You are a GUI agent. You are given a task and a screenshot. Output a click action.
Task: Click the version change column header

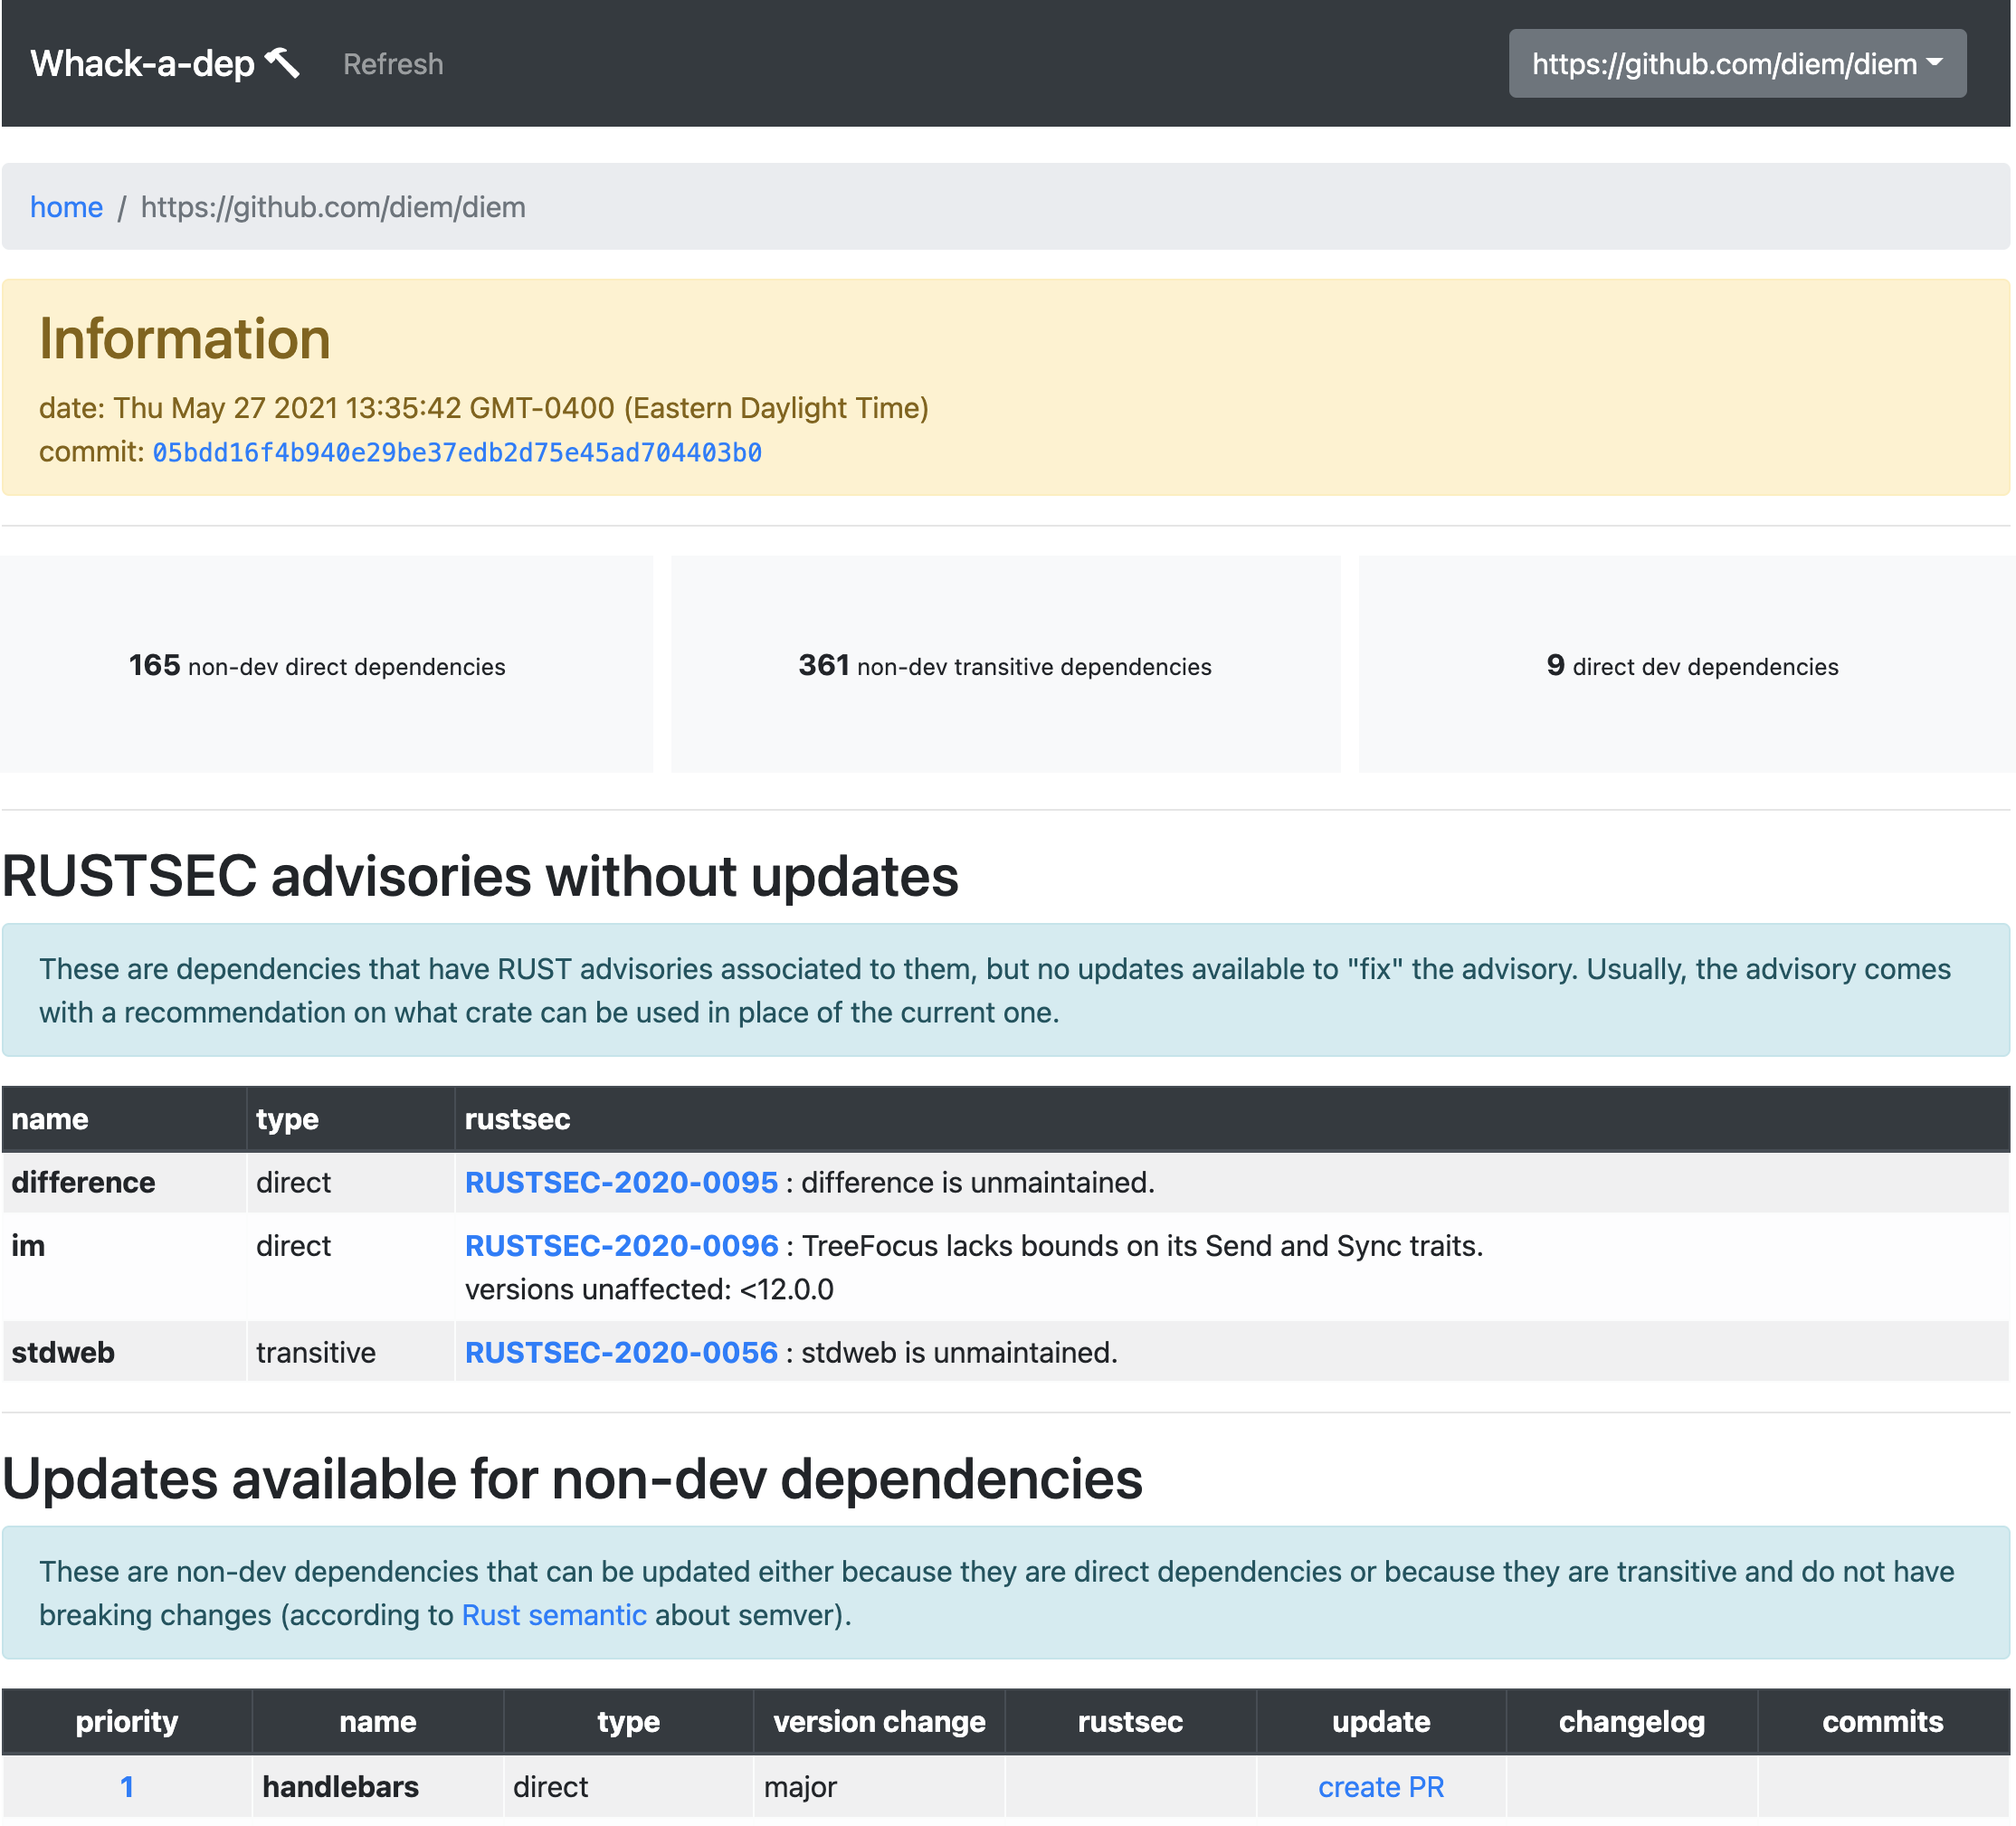coord(879,1721)
